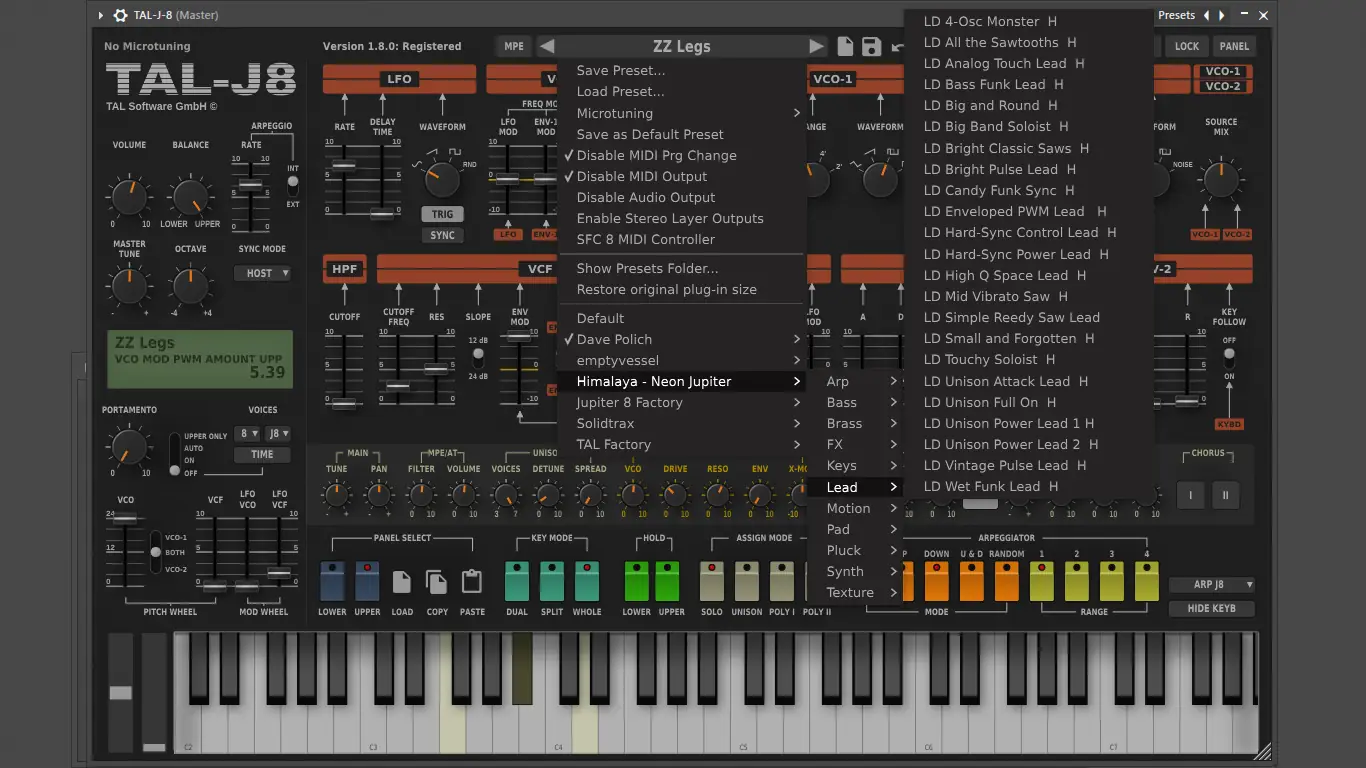Viewport: 1366px width, 768px height.
Task: Open the SYNC MODE HOST dropdown
Action: pos(263,272)
